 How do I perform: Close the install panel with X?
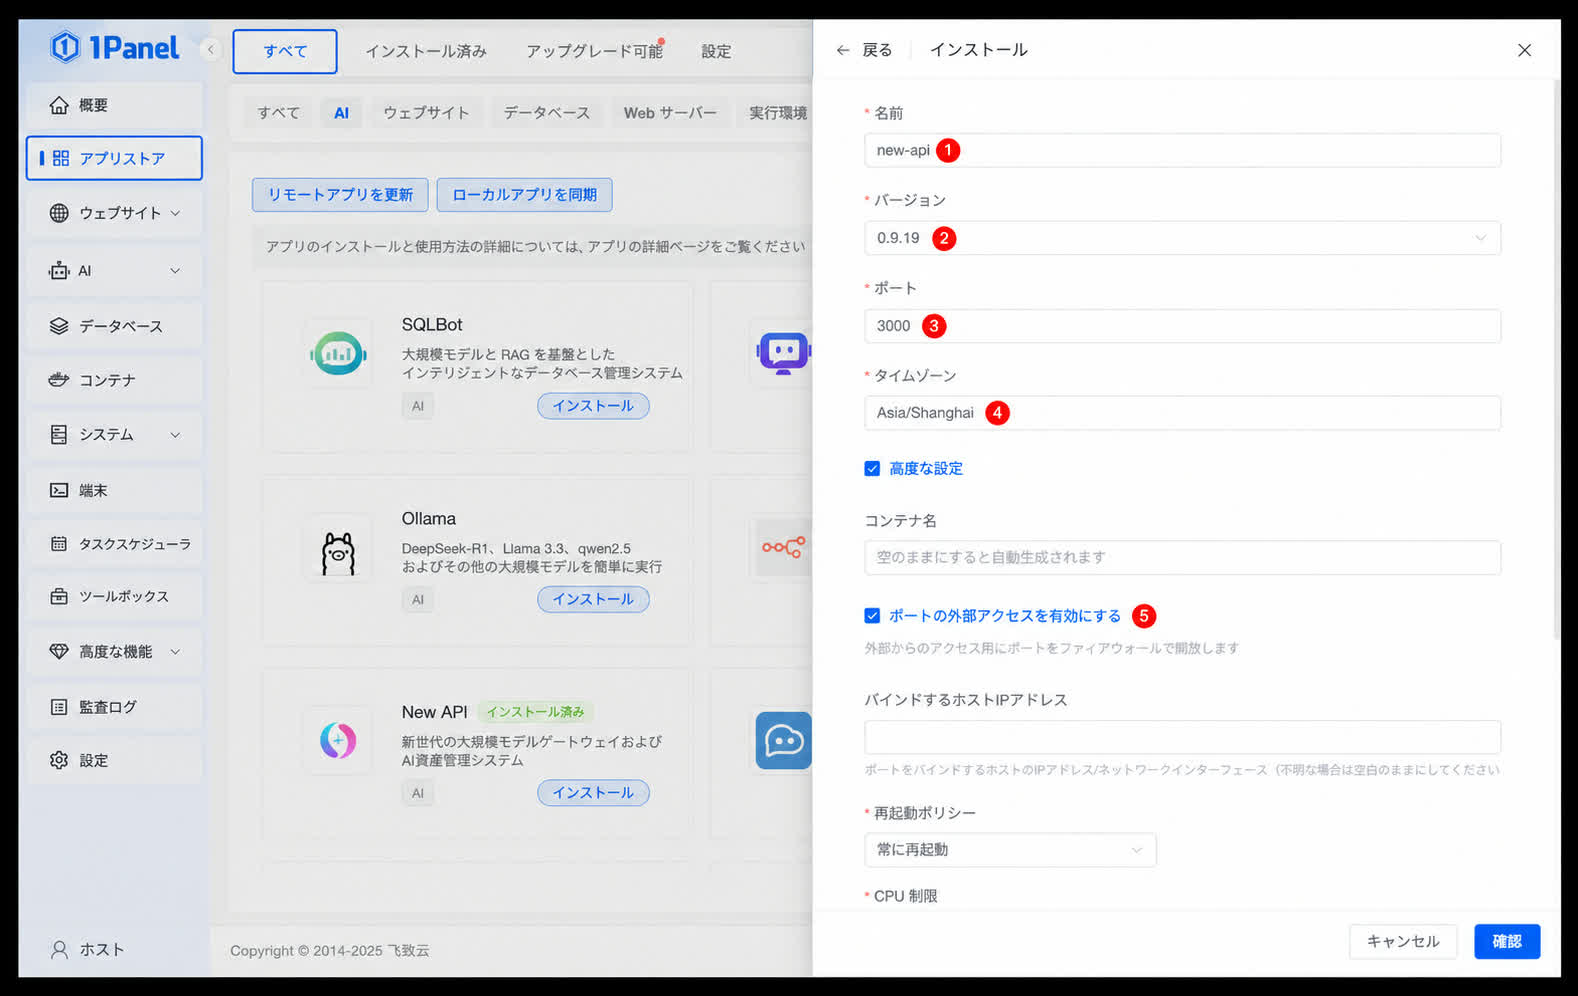[x=1524, y=50]
